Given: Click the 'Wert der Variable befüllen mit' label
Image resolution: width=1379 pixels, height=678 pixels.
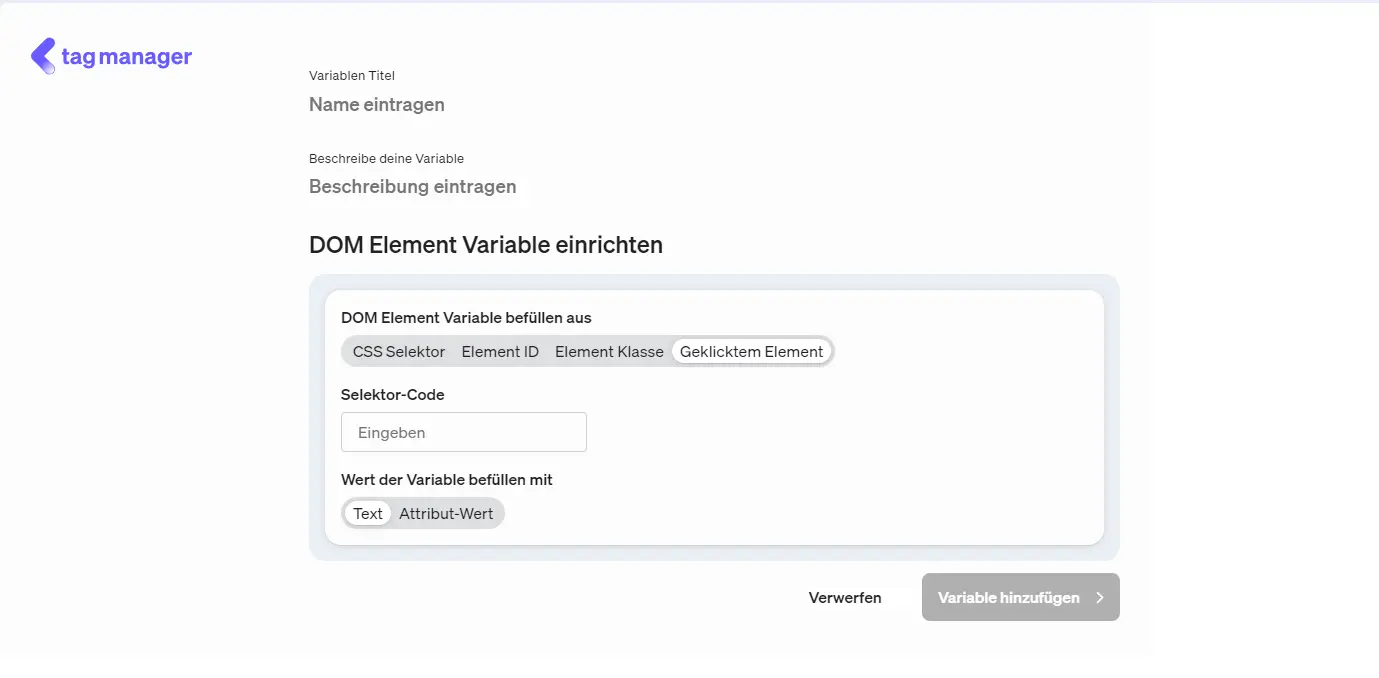Looking at the screenshot, I should click(x=446, y=479).
